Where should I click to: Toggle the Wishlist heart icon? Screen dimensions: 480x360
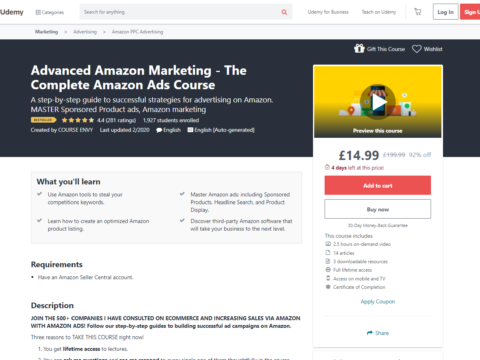pyautogui.click(x=417, y=49)
